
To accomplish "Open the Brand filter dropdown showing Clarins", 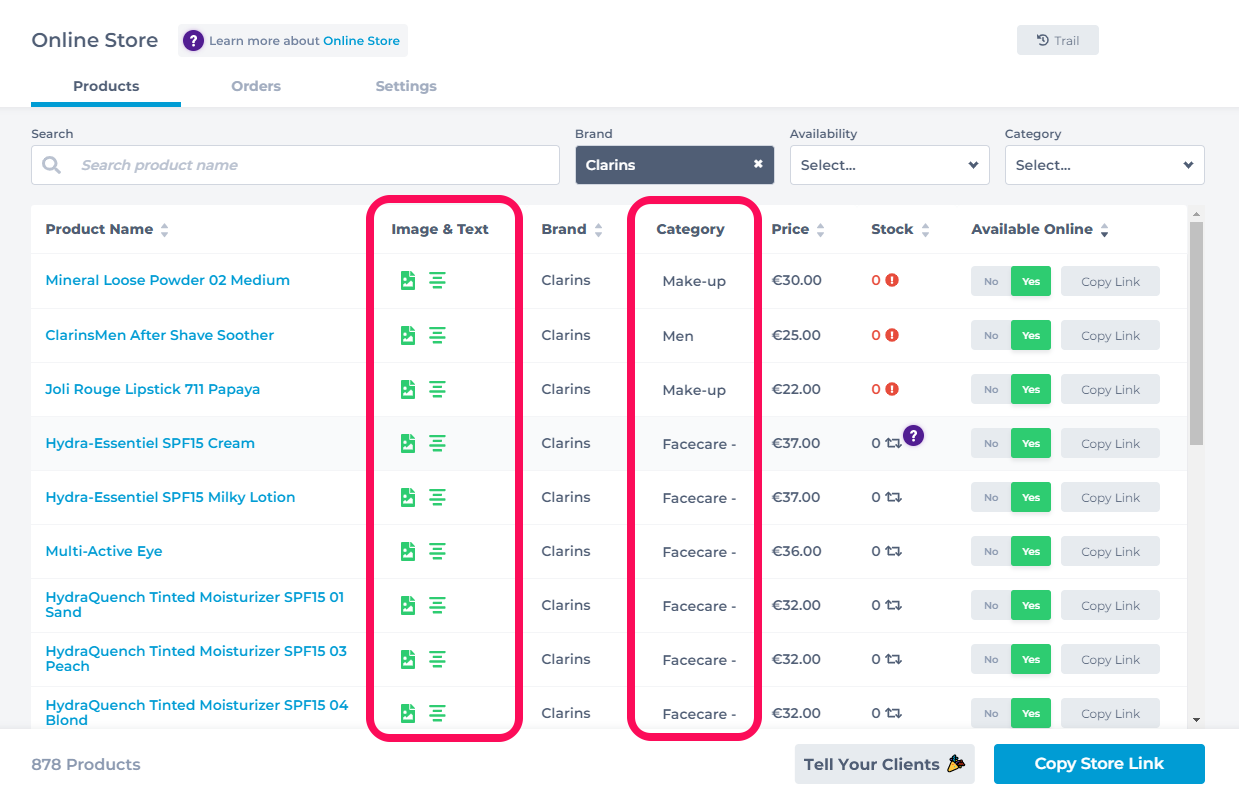I will pos(675,165).
